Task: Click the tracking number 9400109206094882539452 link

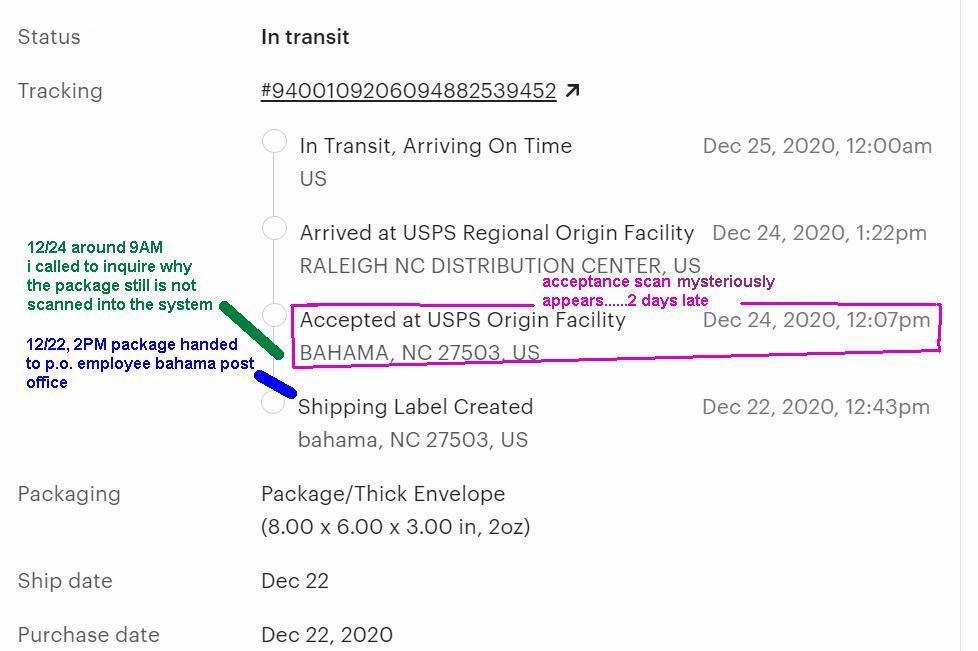Action: pos(408,91)
